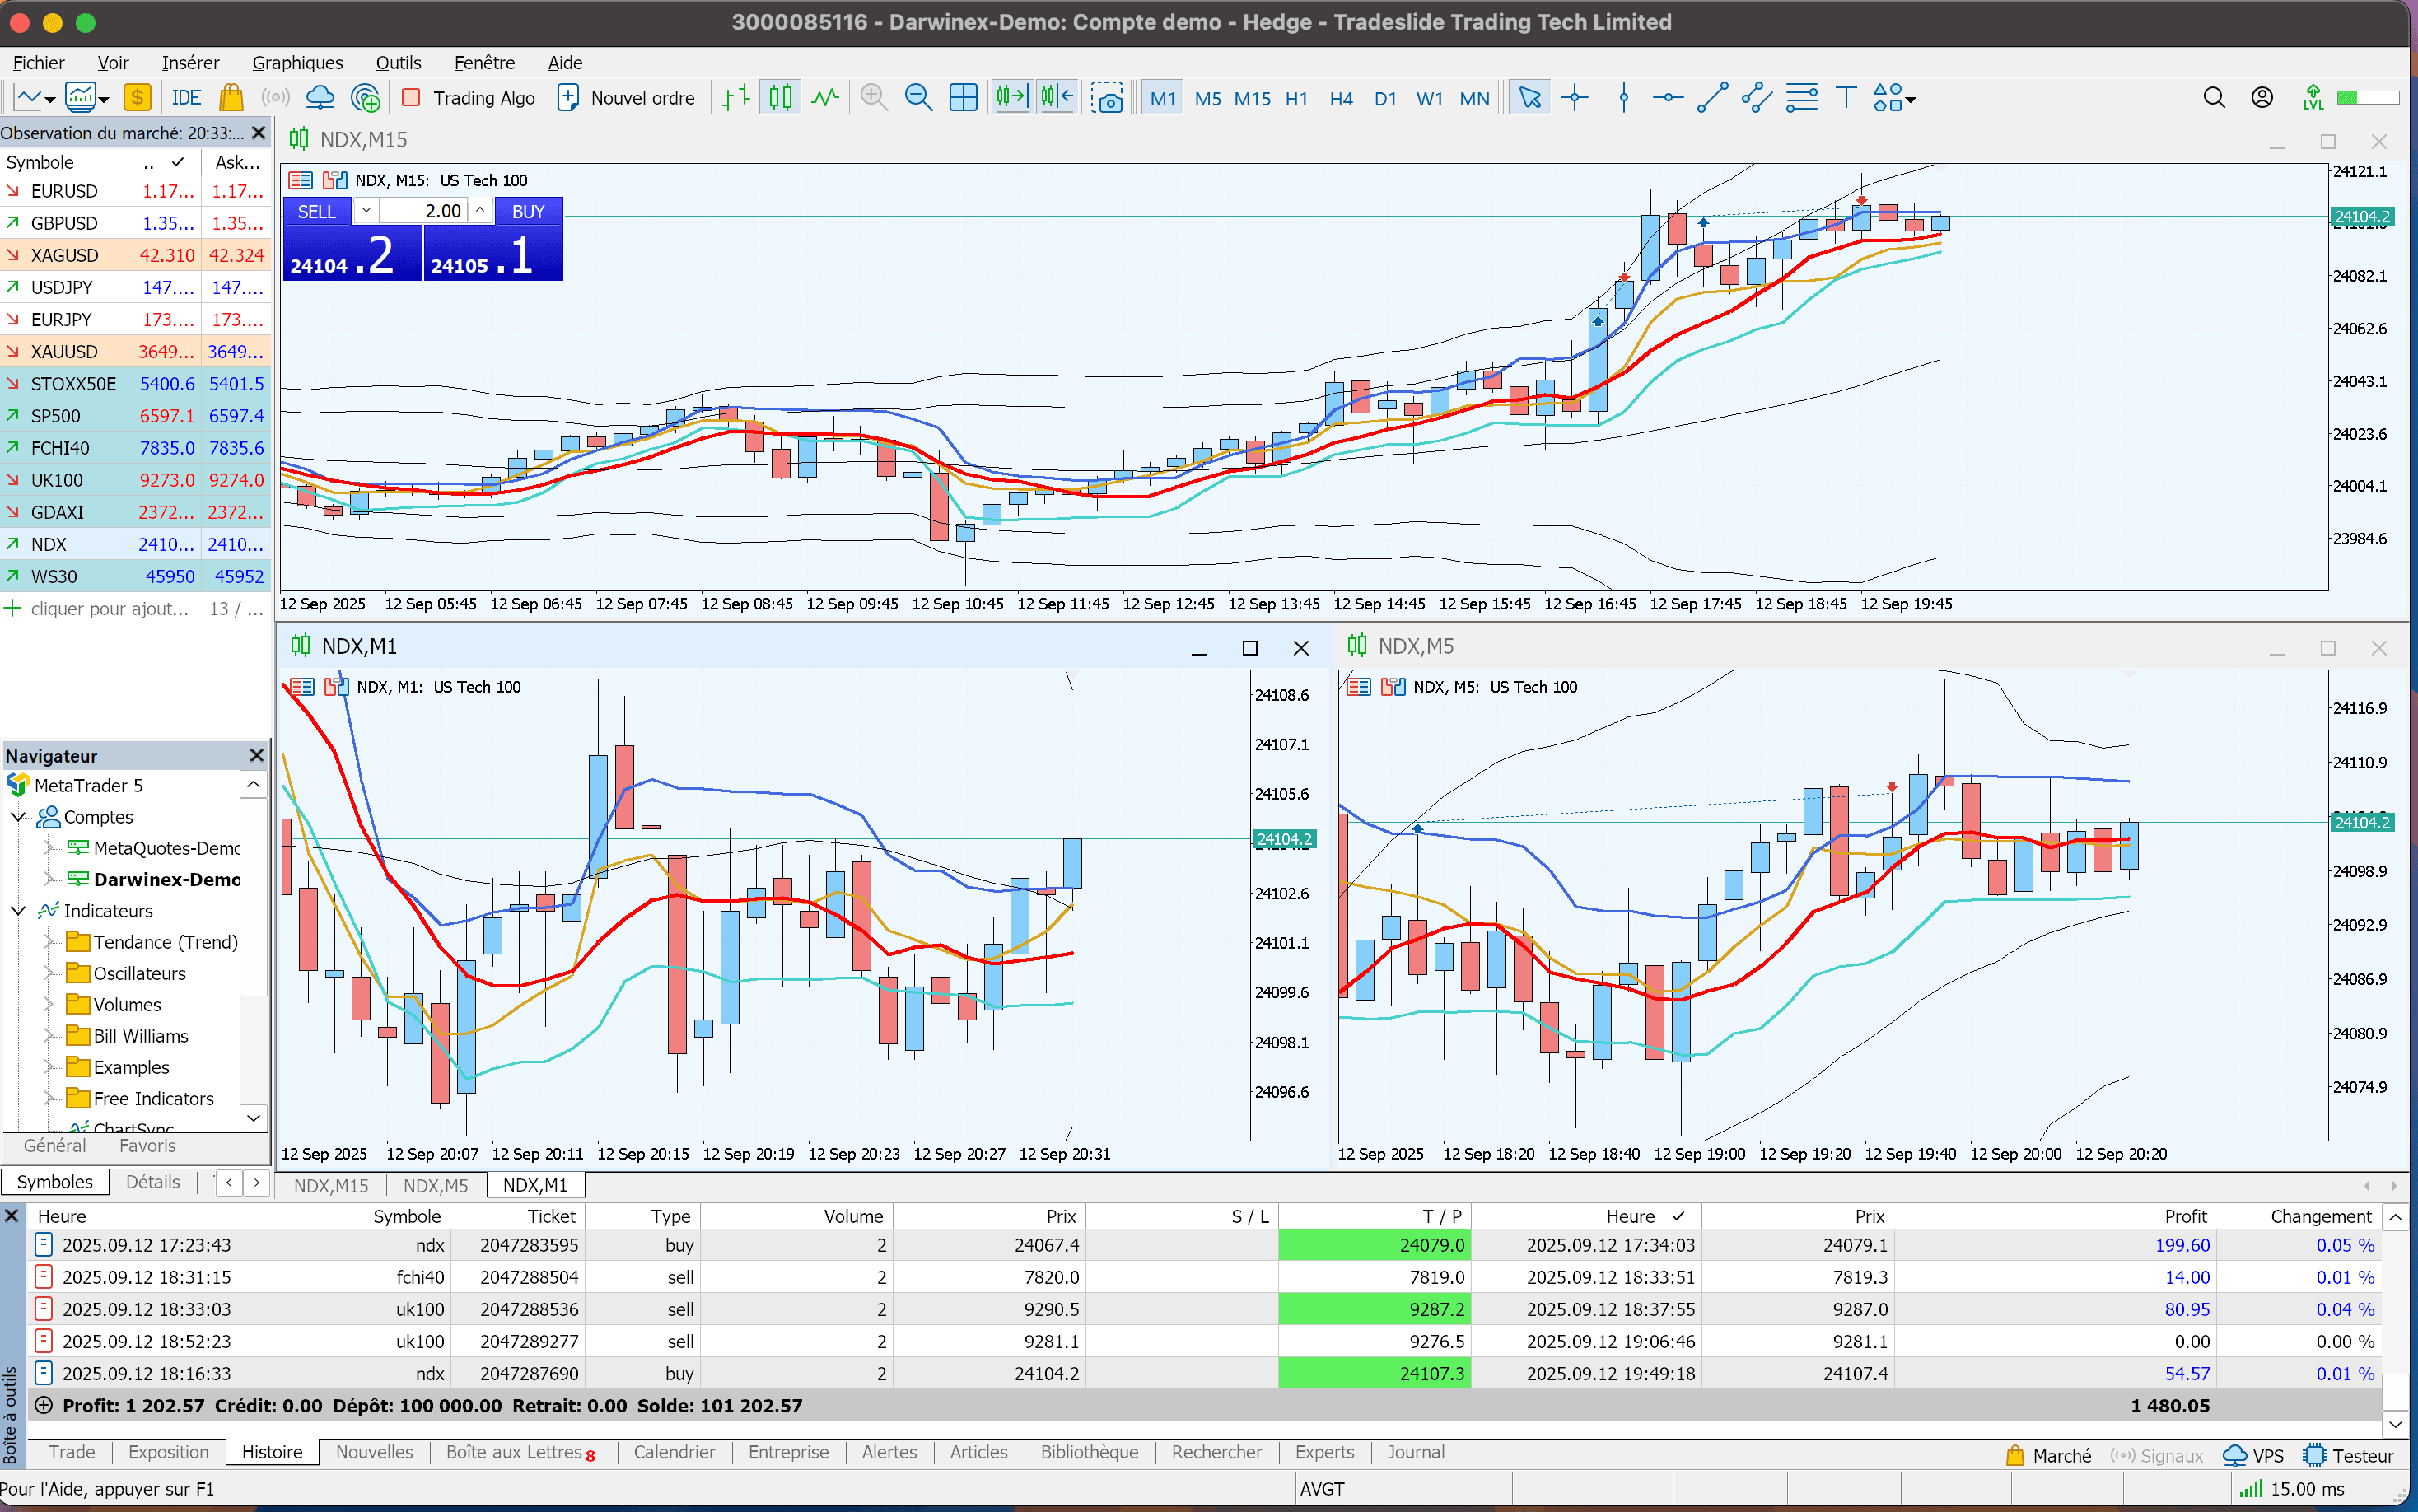
Task: Select the horizontal line drawing tool
Action: tap(1667, 98)
